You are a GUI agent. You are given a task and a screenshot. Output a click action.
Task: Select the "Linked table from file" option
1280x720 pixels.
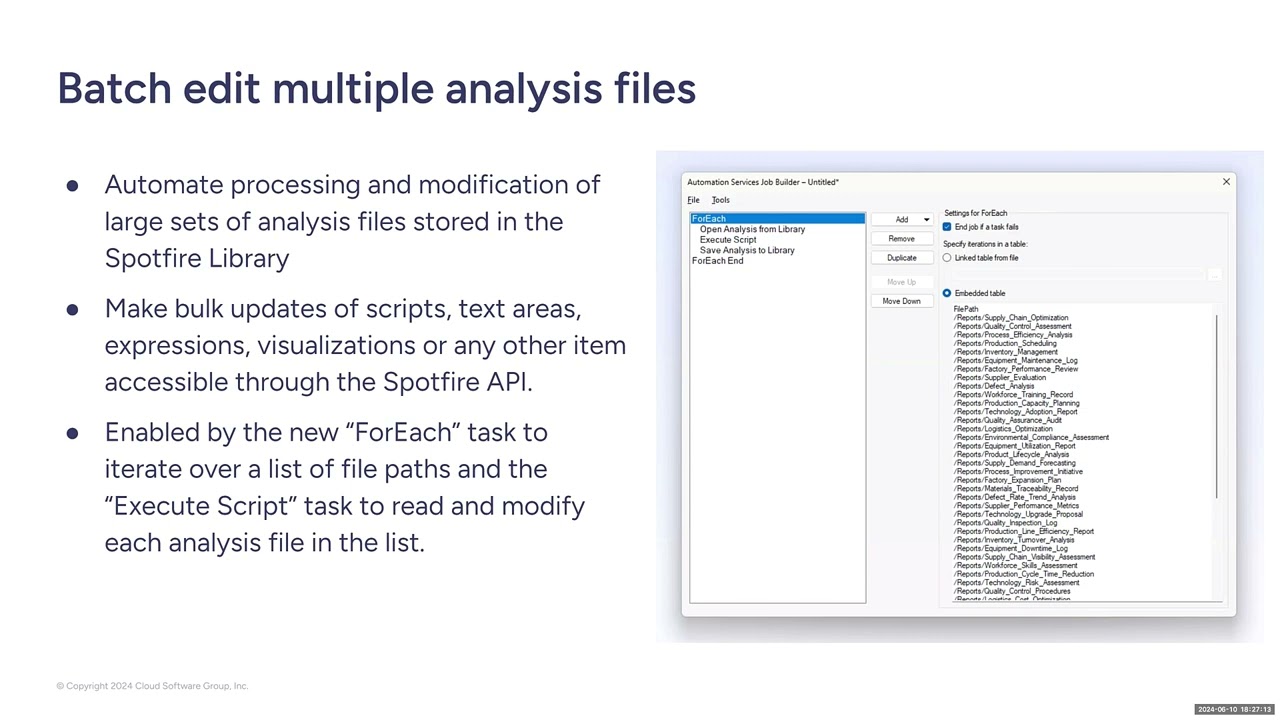[x=947, y=257]
